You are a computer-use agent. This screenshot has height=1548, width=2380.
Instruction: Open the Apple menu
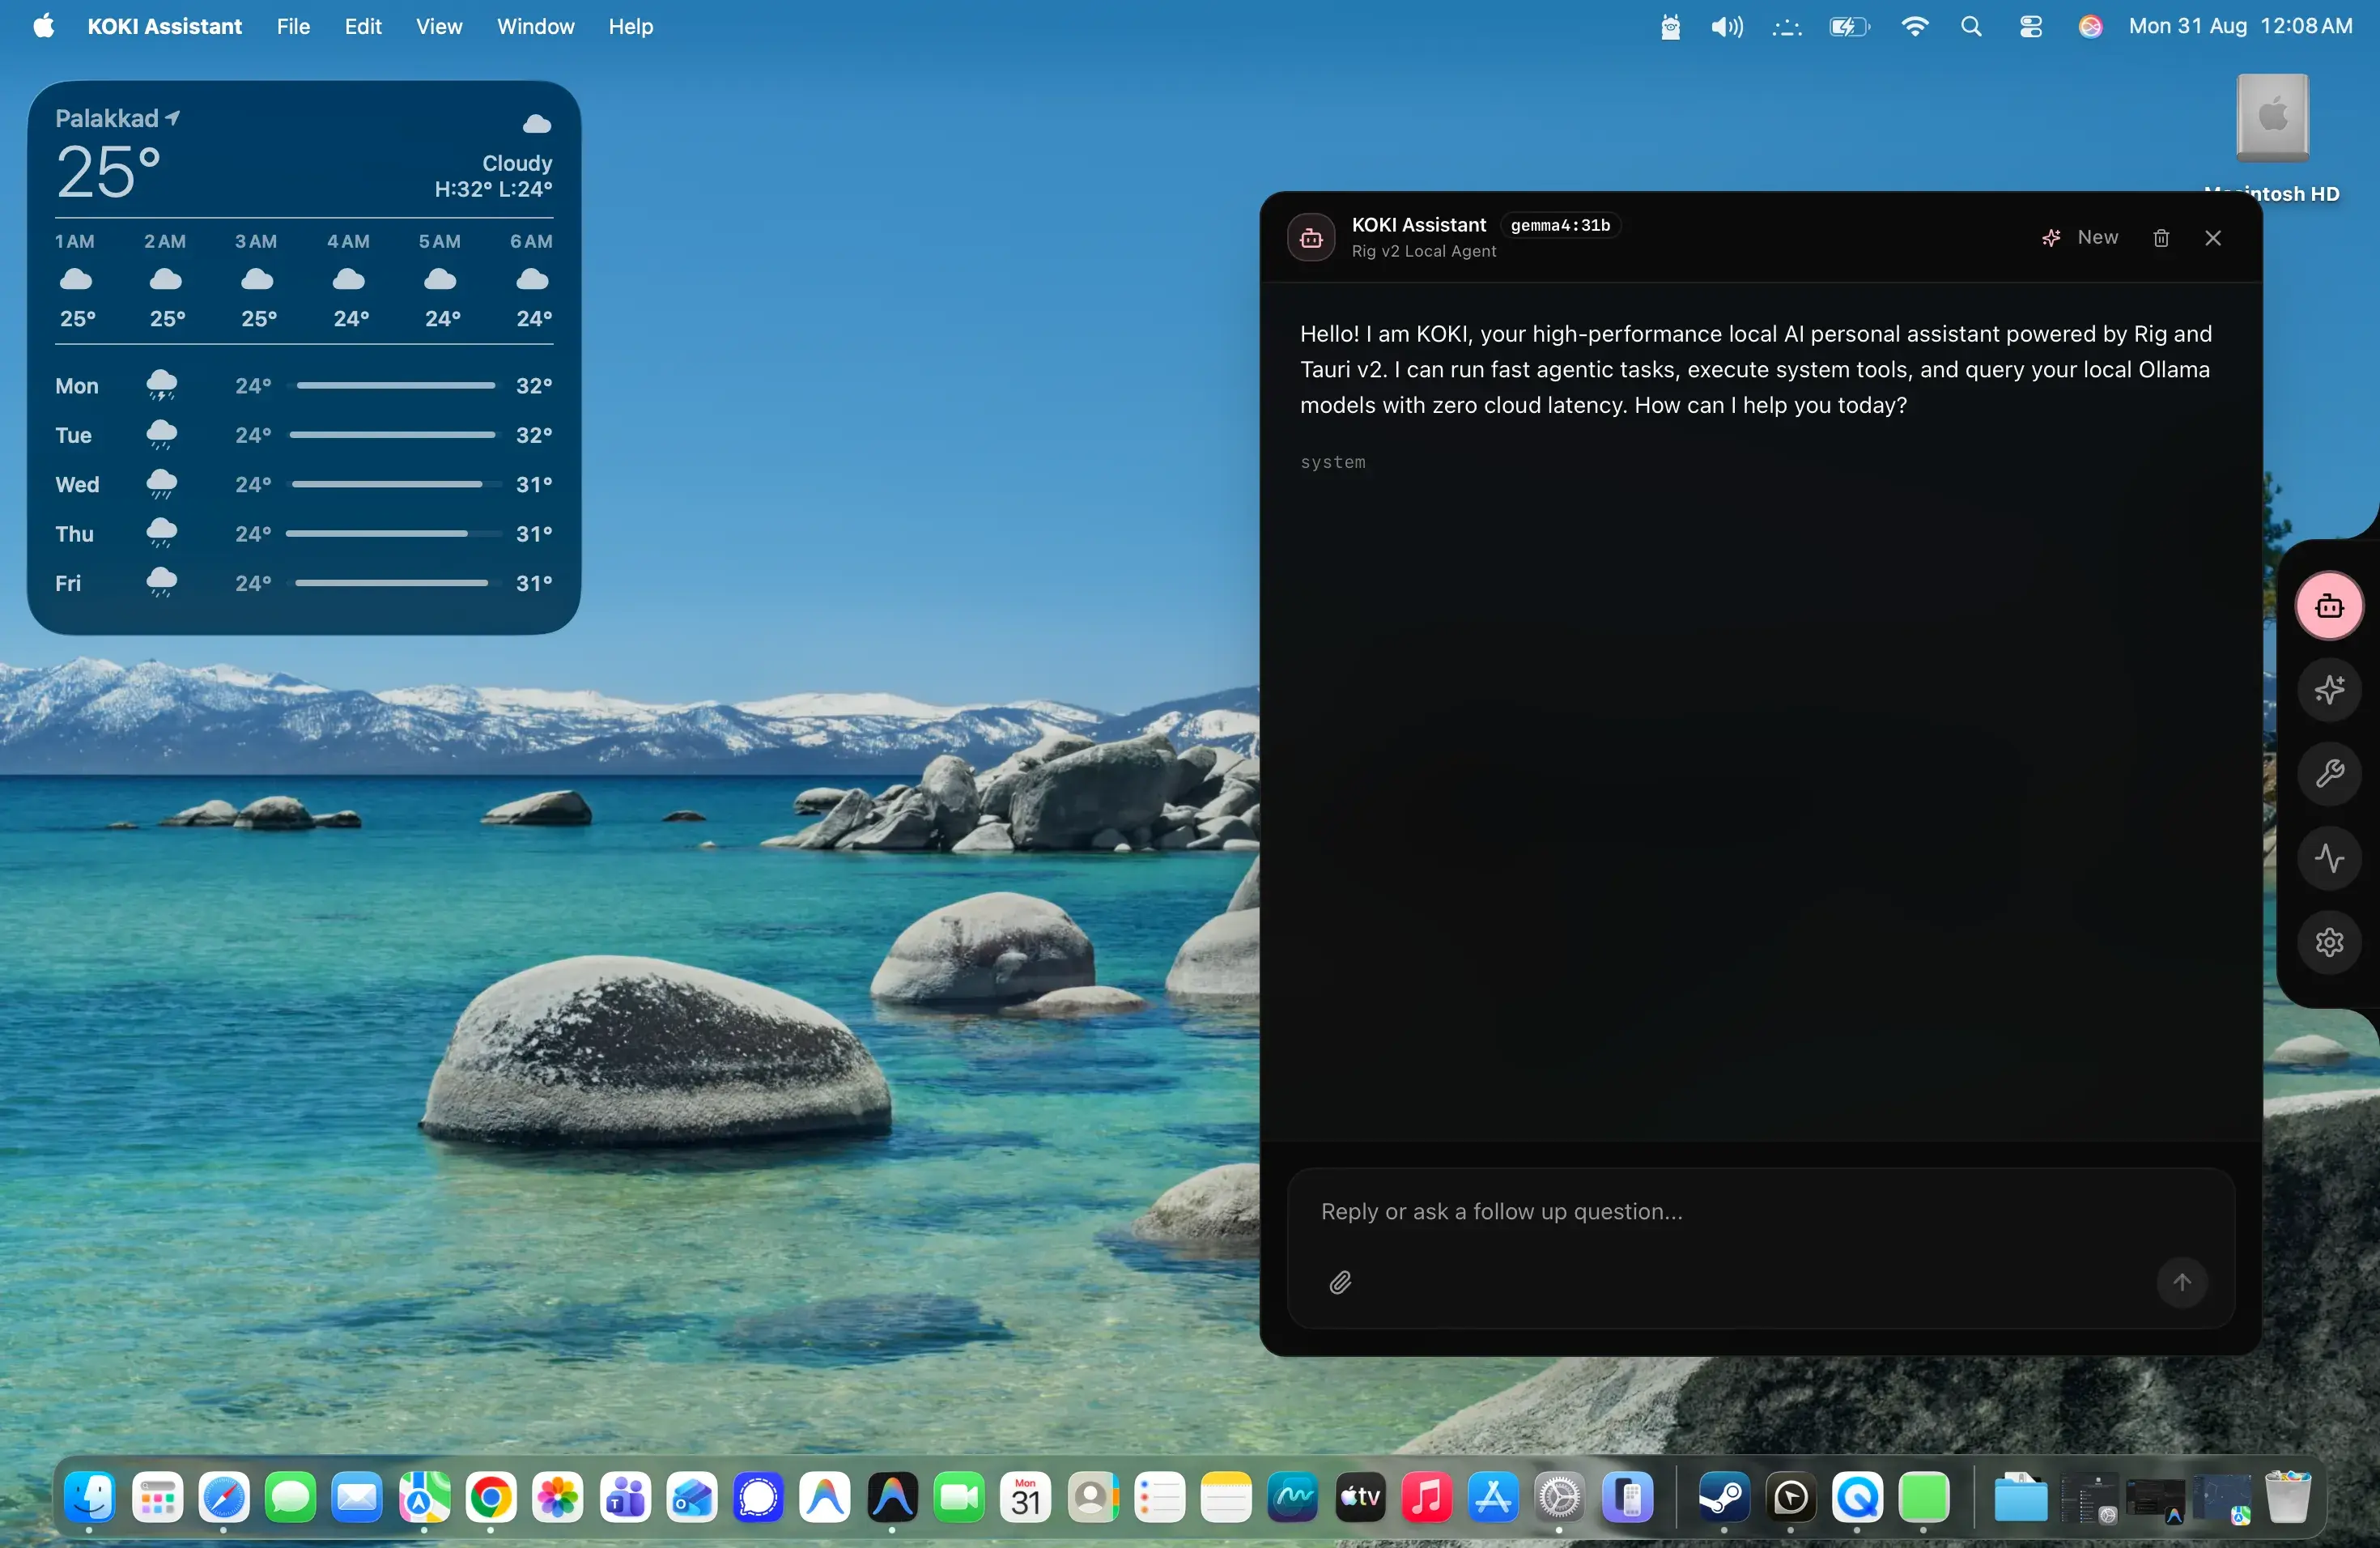[43, 27]
